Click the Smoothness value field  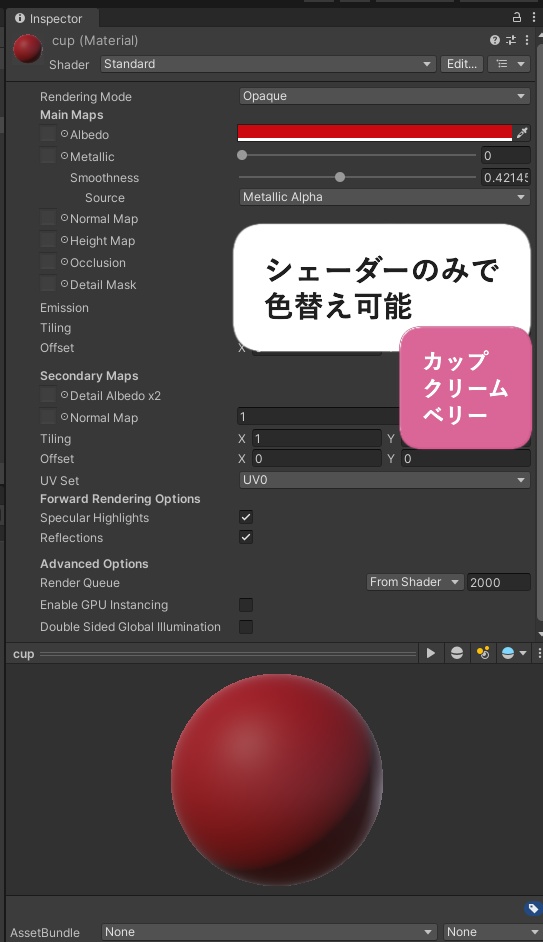pyautogui.click(x=506, y=178)
